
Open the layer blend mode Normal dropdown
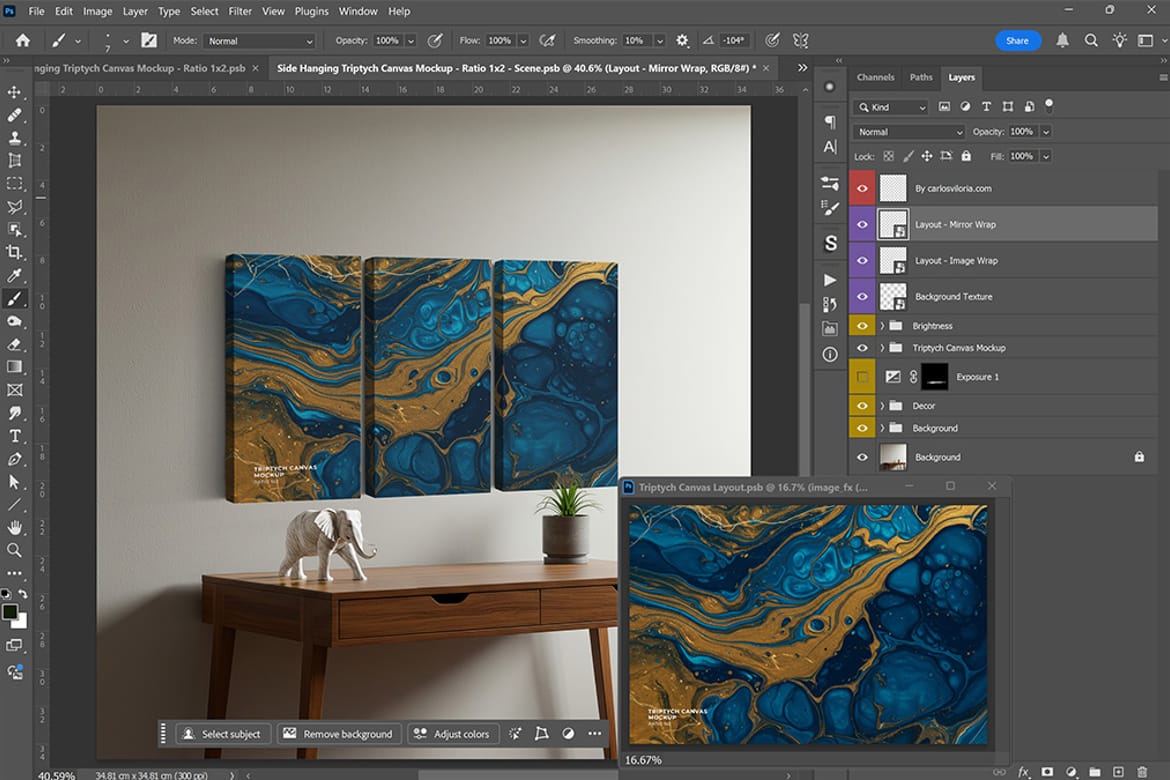(910, 132)
